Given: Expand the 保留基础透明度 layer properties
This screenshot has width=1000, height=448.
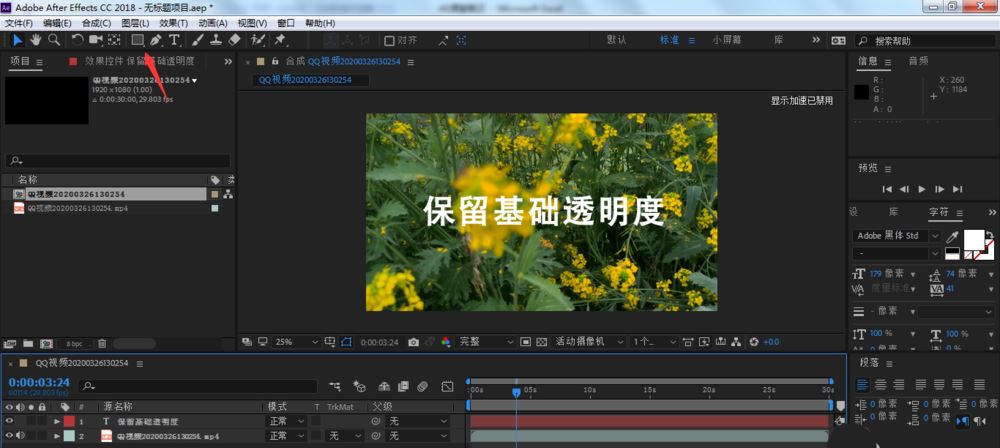Looking at the screenshot, I should [57, 421].
